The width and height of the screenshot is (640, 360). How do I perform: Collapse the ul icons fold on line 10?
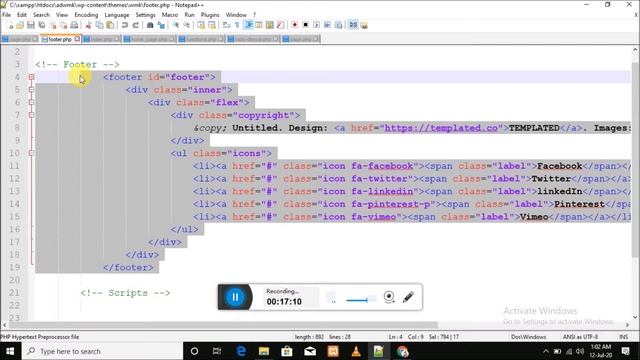pos(31,153)
